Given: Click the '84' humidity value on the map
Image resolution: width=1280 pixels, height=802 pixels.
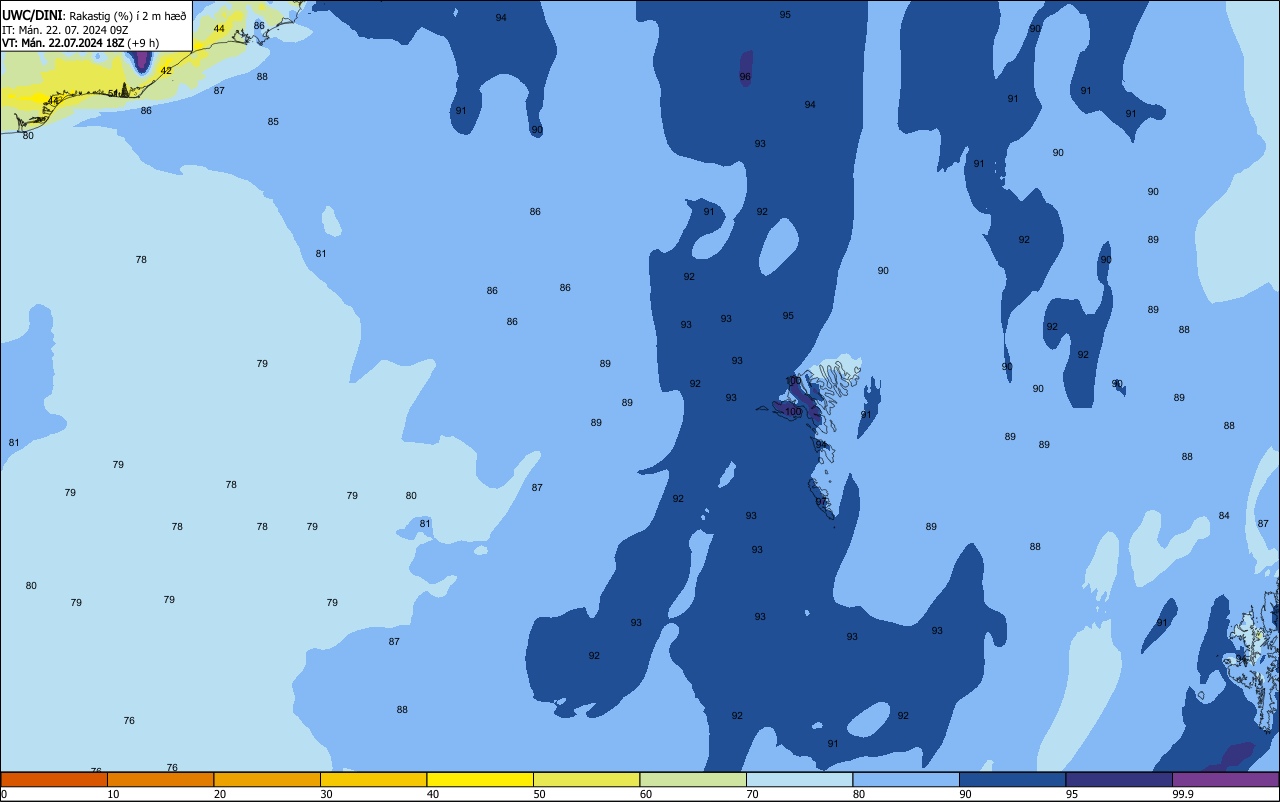Looking at the screenshot, I should [1224, 516].
